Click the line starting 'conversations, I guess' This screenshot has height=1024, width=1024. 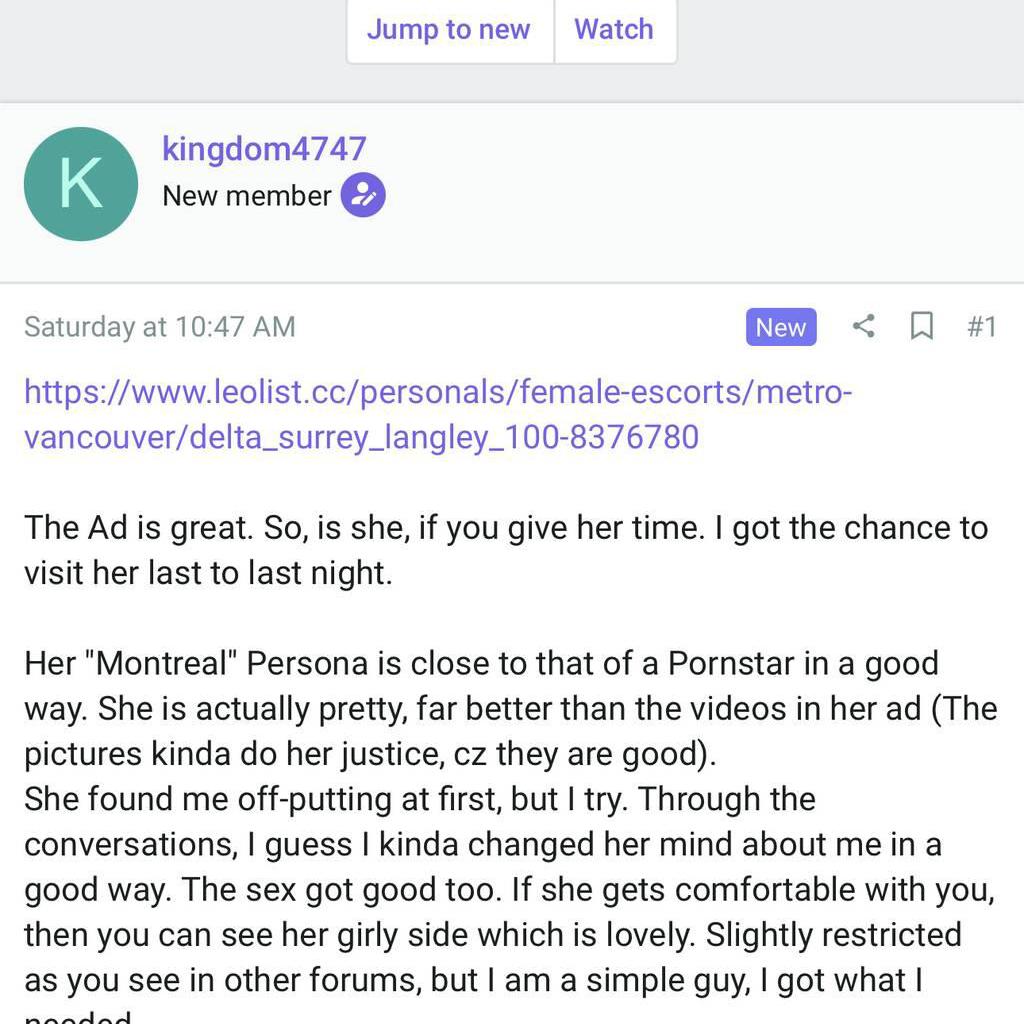pos(482,844)
